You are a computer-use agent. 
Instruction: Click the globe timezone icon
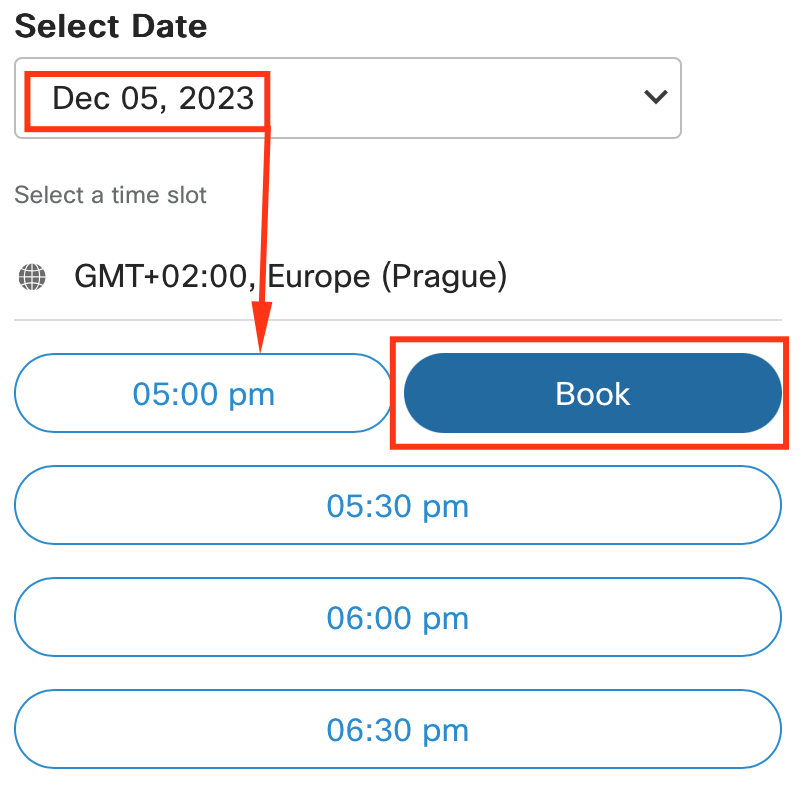tap(32, 276)
